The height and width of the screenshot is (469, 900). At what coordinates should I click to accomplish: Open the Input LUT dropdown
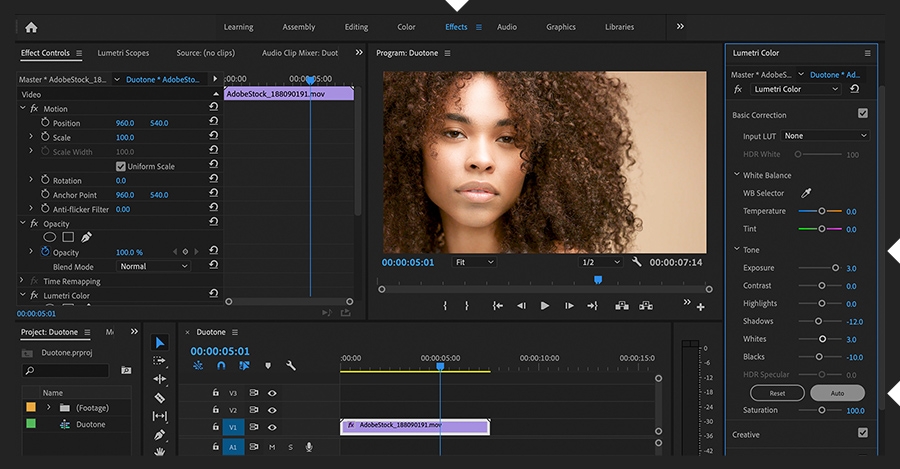click(825, 136)
